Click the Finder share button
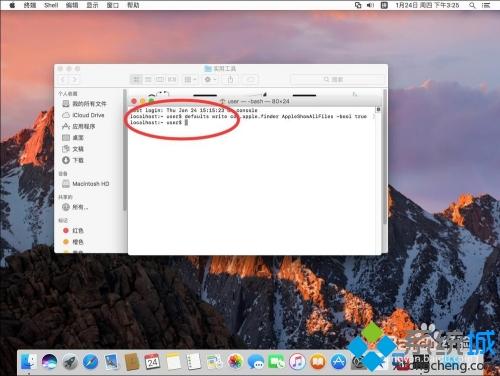Viewport: 500px width, 376px height. [230, 79]
